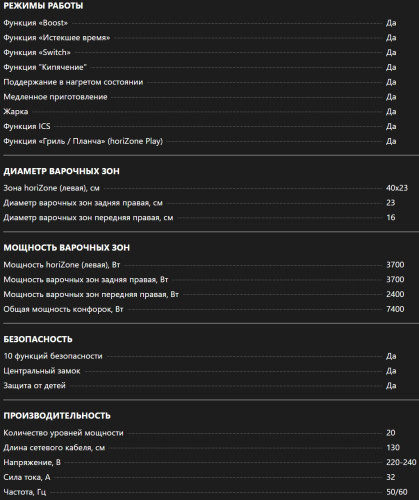Select the «Истекшее время» function text
This screenshot has width=419, height=500.
(x=57, y=38)
